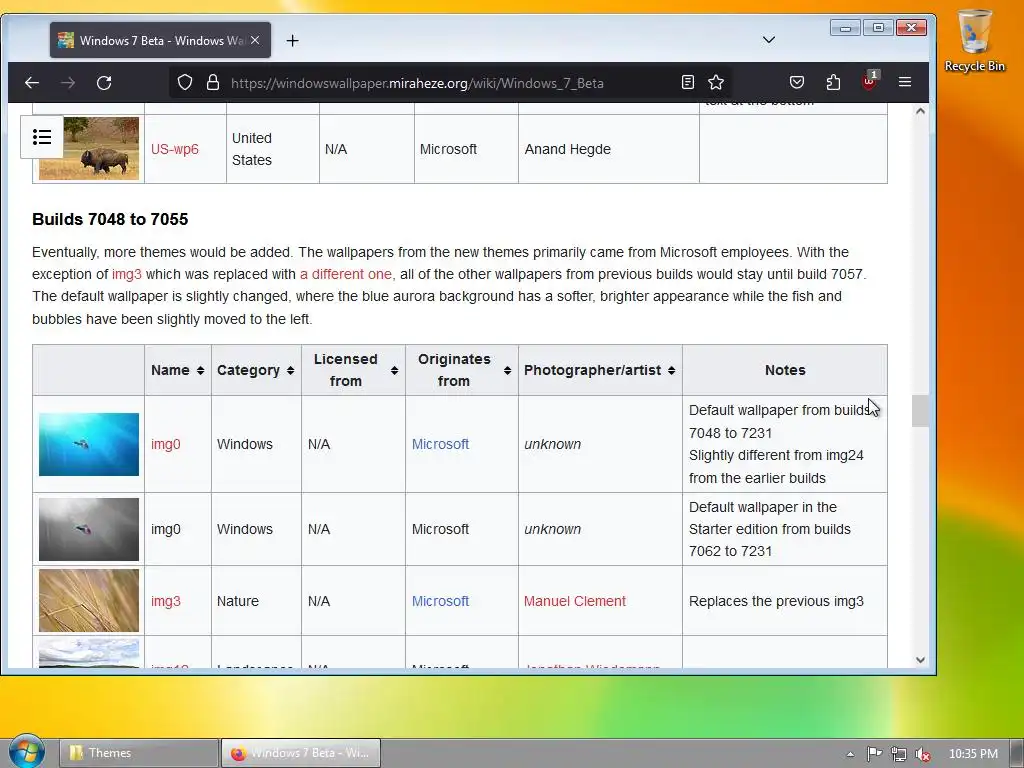Open the wheat grass img3 thumbnail
Viewport: 1024px width, 768px height.
(x=89, y=600)
